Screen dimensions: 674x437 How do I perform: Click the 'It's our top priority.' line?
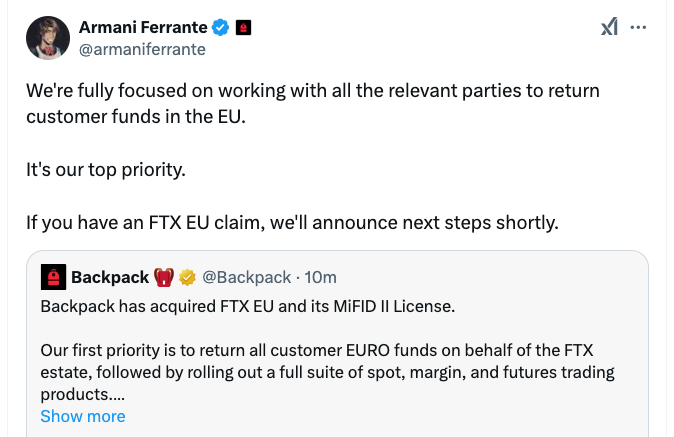click(x=106, y=168)
